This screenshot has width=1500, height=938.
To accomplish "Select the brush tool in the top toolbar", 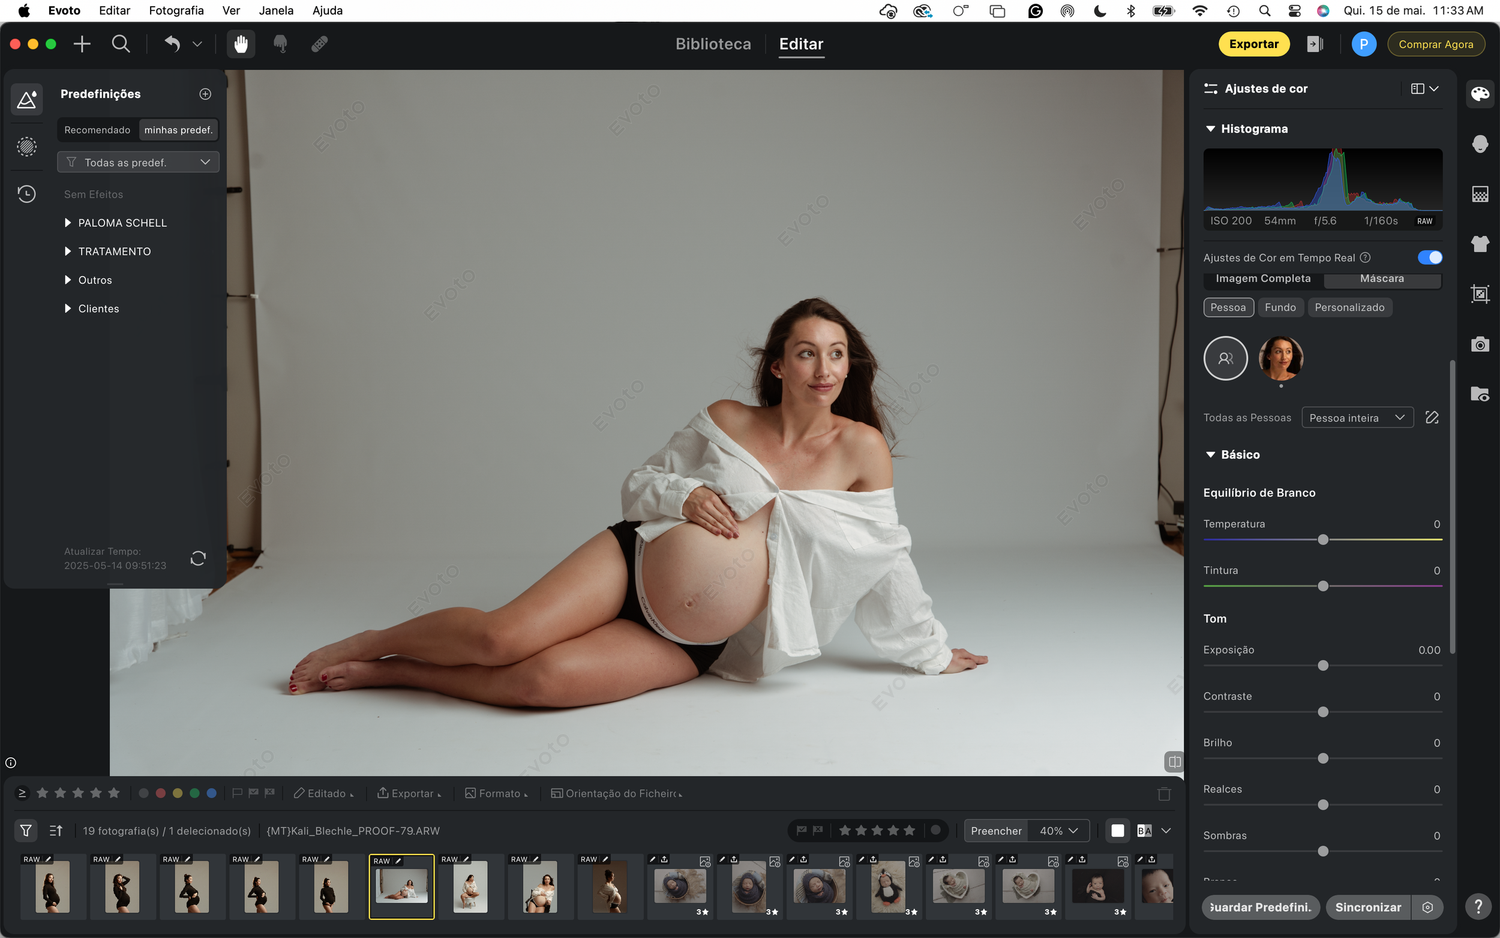I will (x=281, y=44).
